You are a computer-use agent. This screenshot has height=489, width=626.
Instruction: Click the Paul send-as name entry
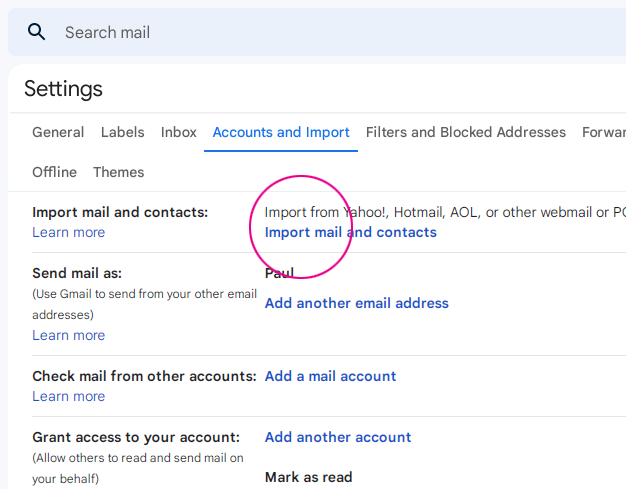(279, 273)
